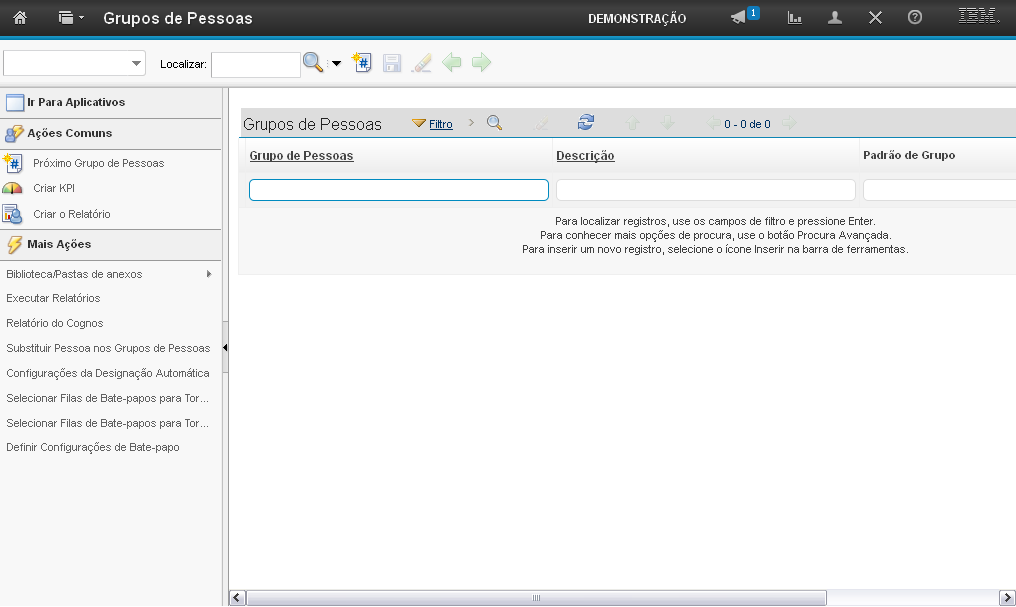Click the Filtro link in table toolbar

[440, 124]
